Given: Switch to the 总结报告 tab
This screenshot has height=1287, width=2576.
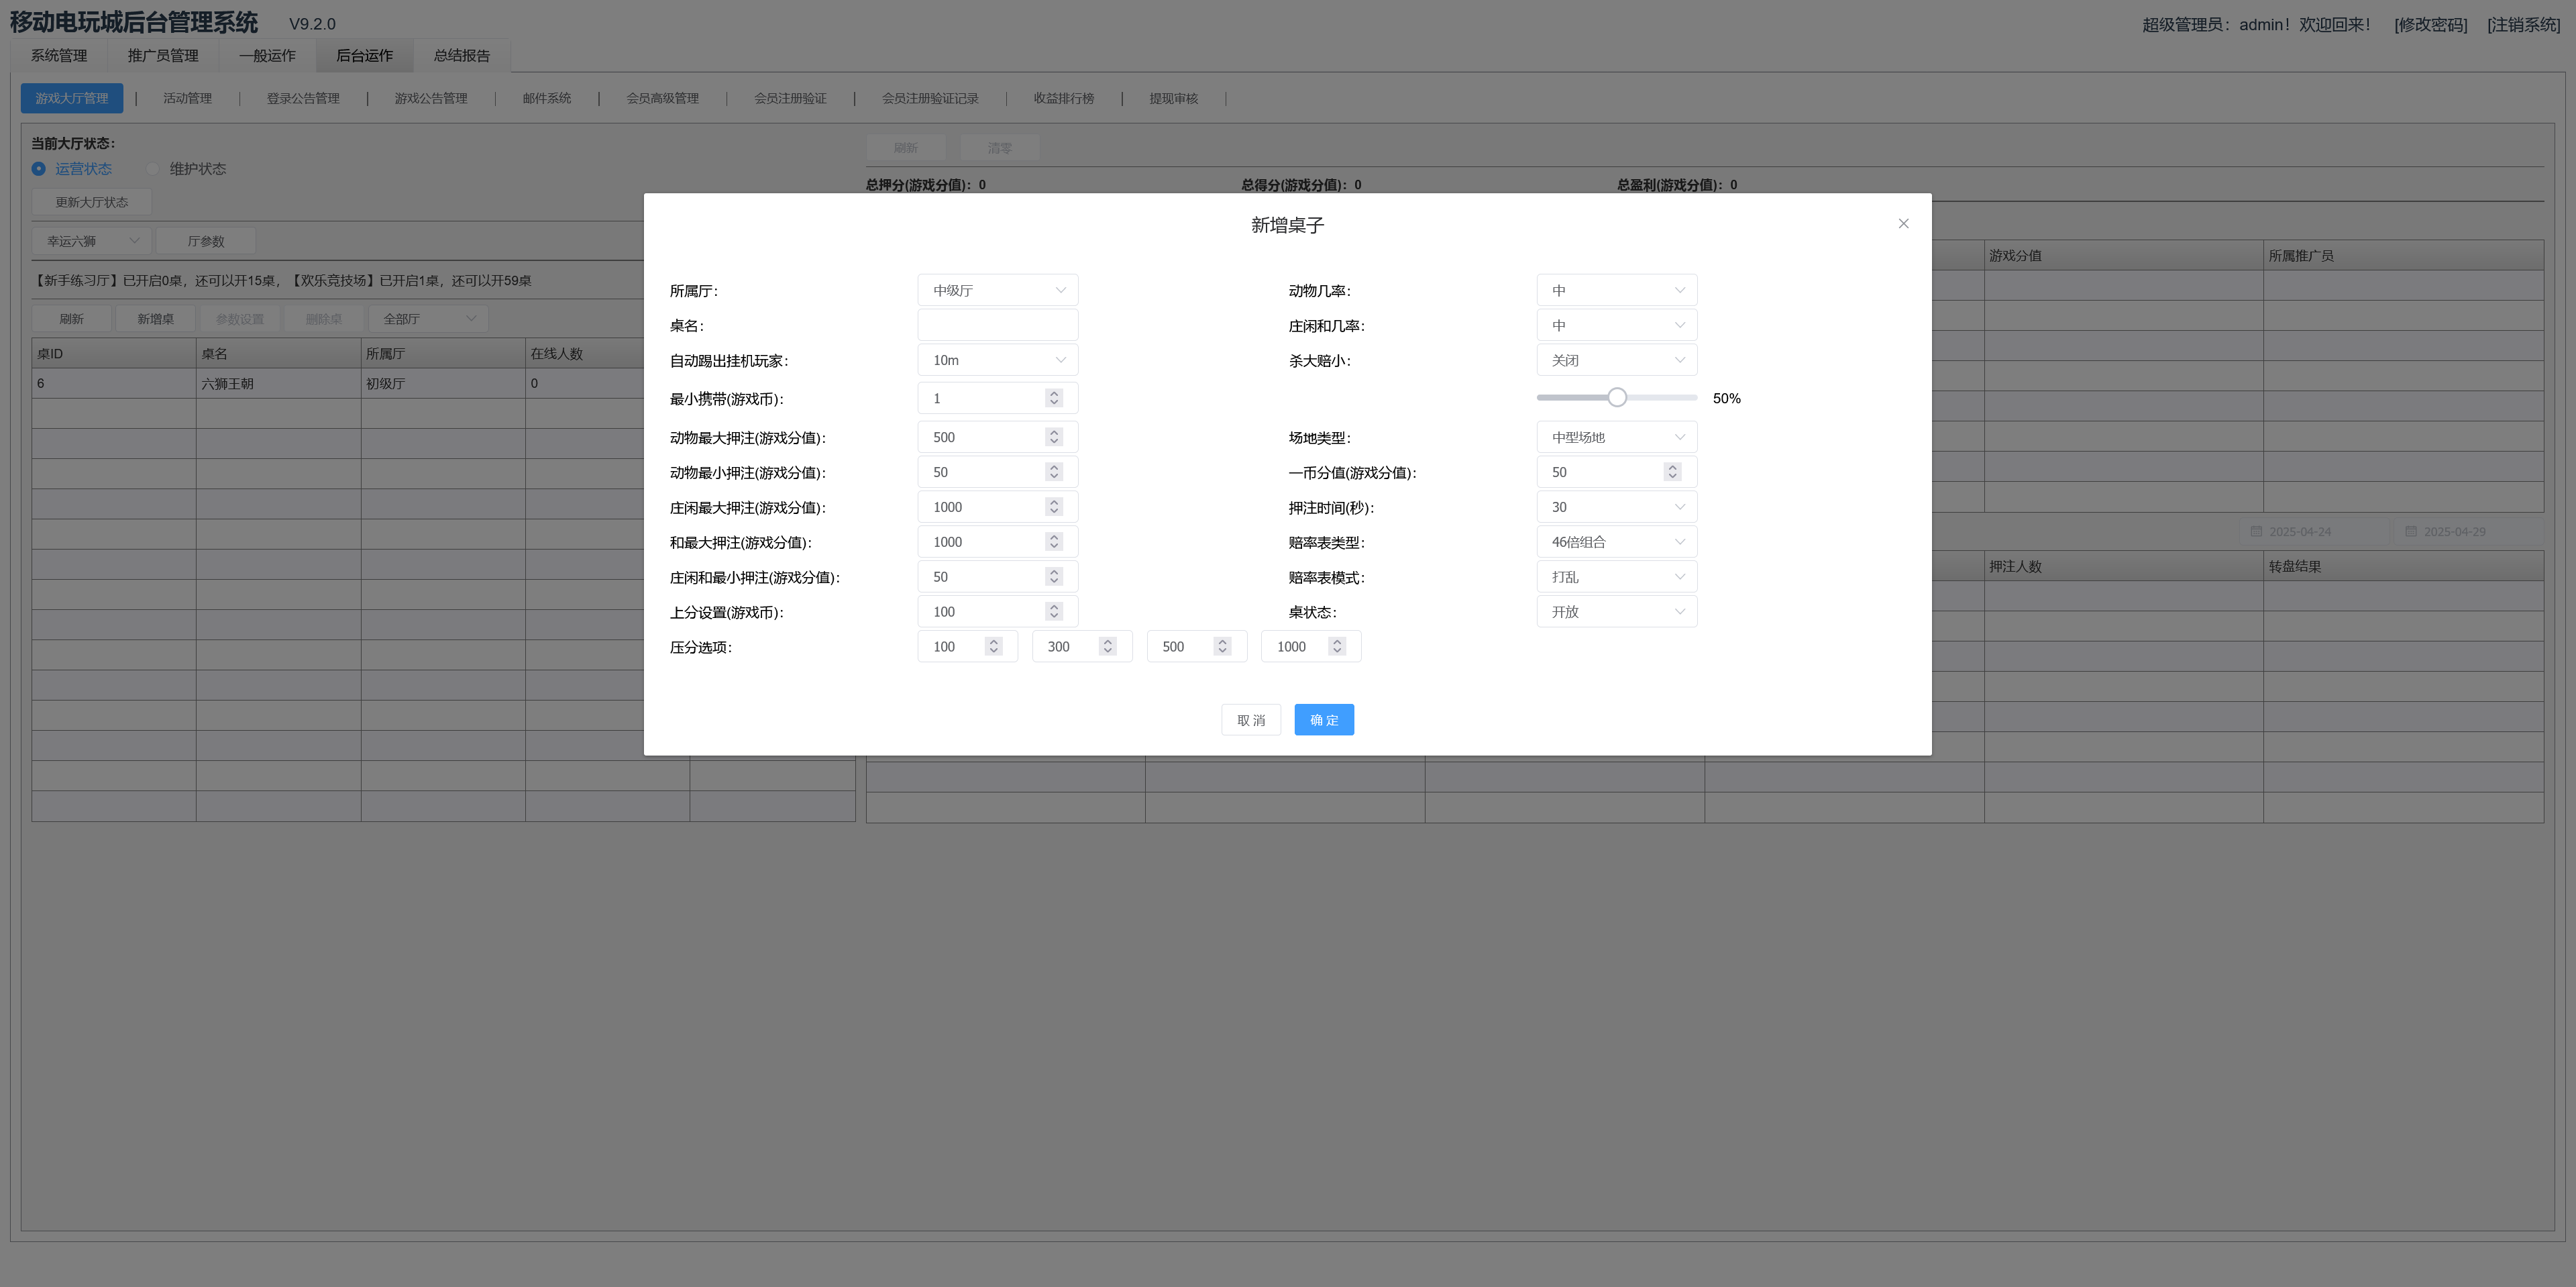Looking at the screenshot, I should point(461,56).
